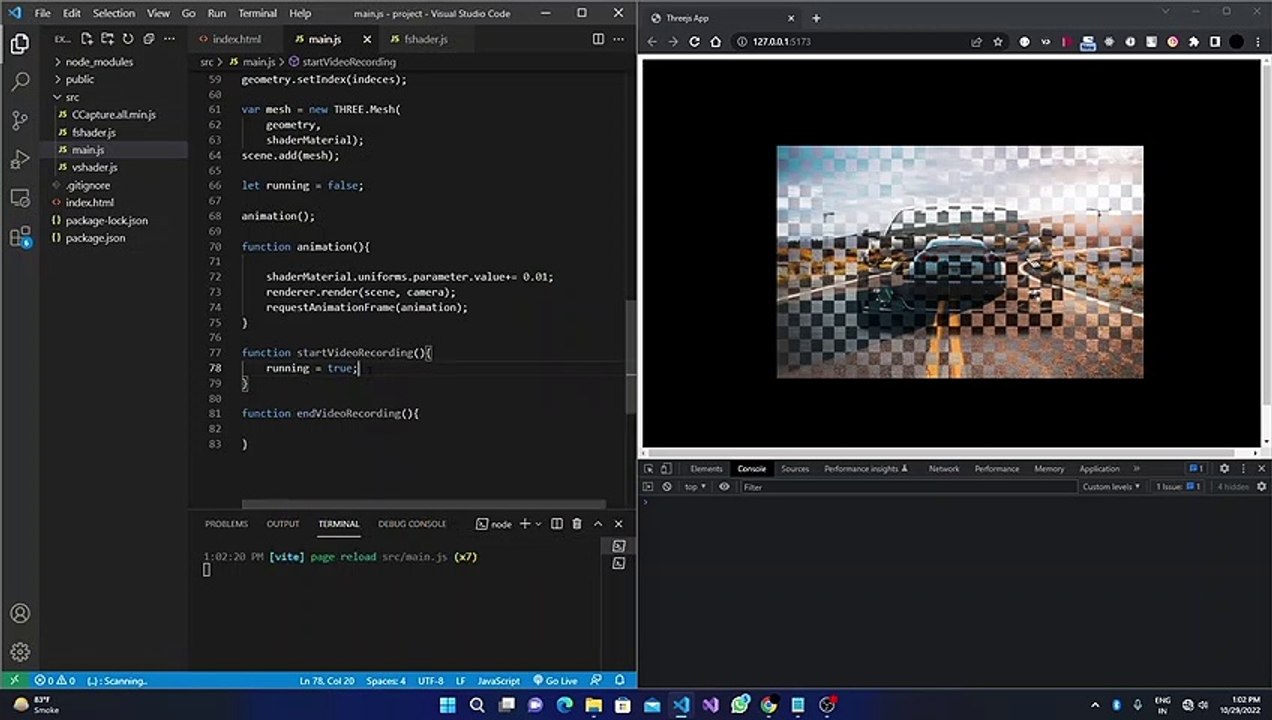Show more DevTools tabs chevron
The image size is (1272, 720).
tap(1135, 468)
